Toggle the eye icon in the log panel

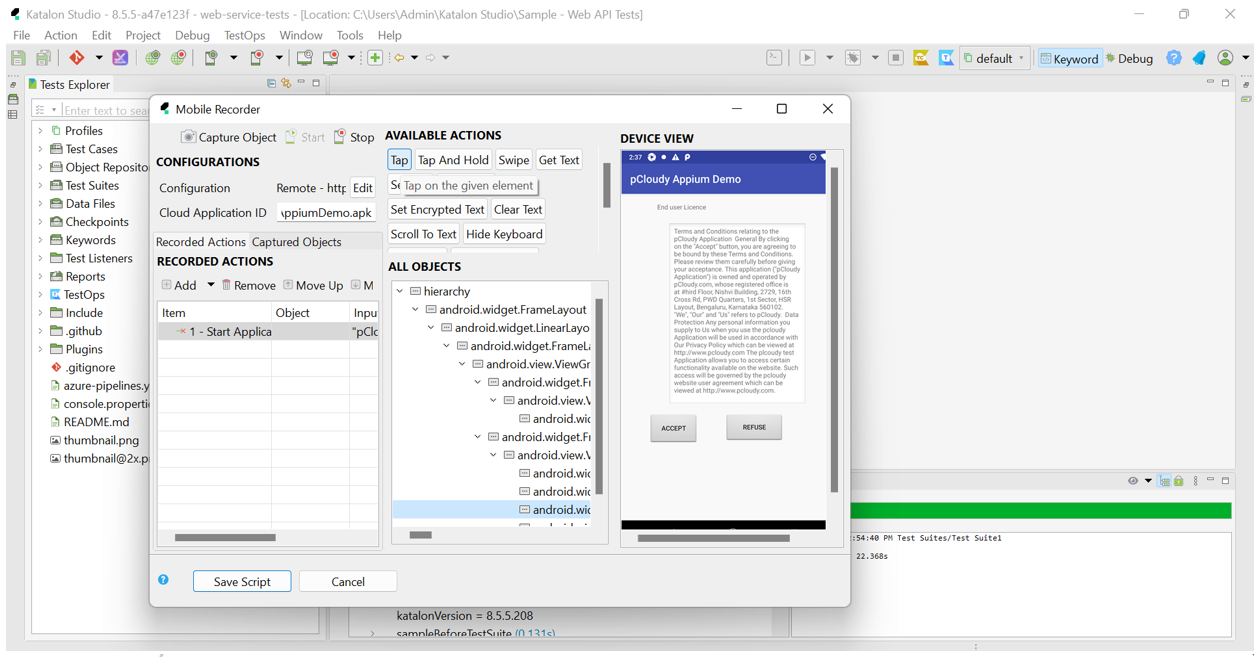click(x=1132, y=481)
